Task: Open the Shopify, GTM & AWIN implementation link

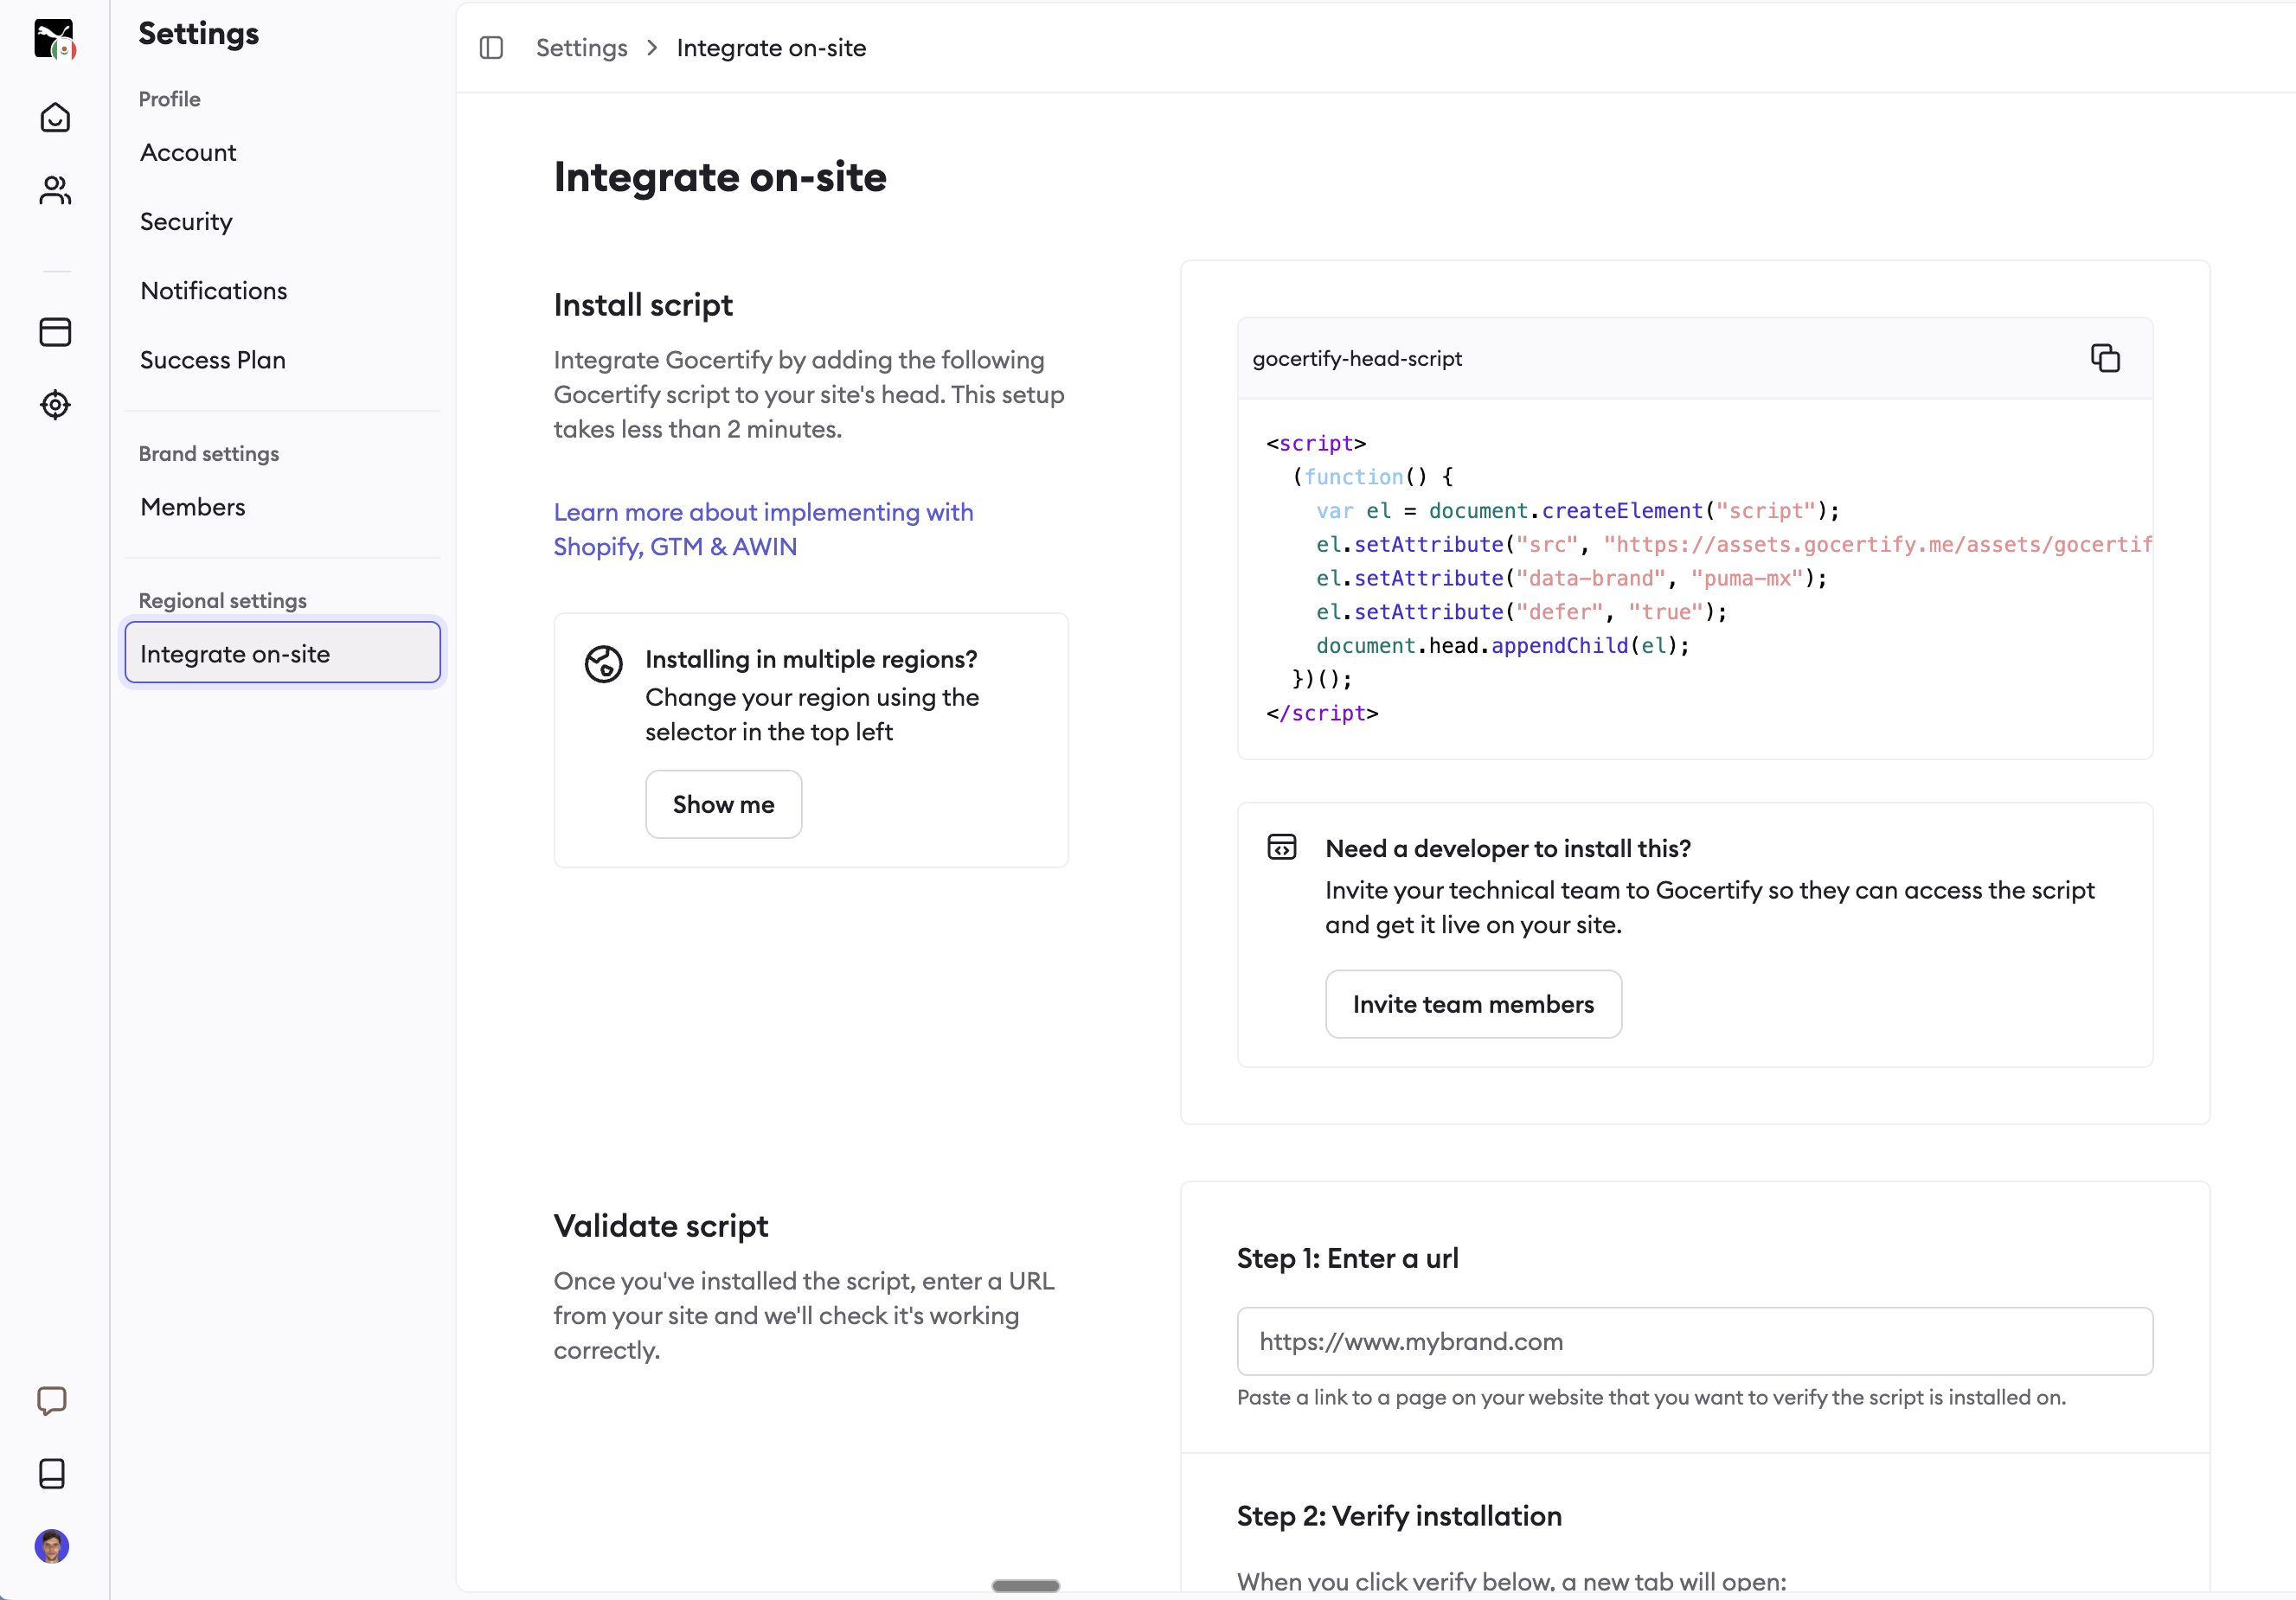Action: pos(763,529)
